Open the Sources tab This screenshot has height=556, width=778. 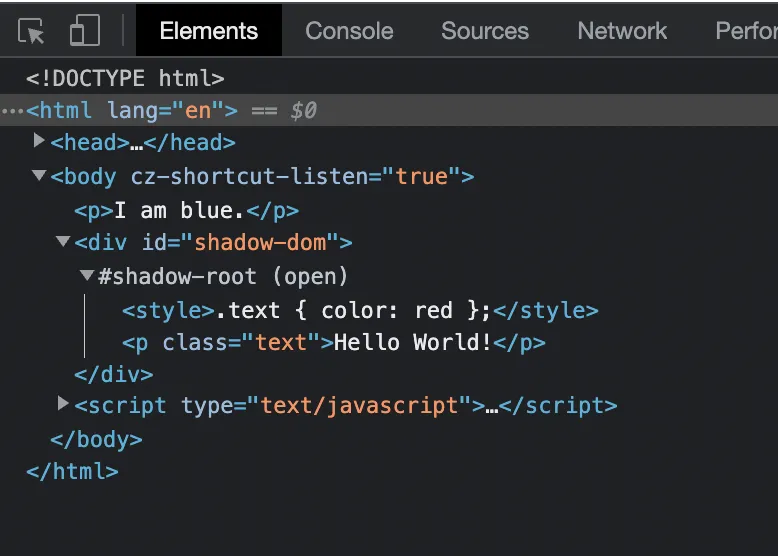point(485,31)
